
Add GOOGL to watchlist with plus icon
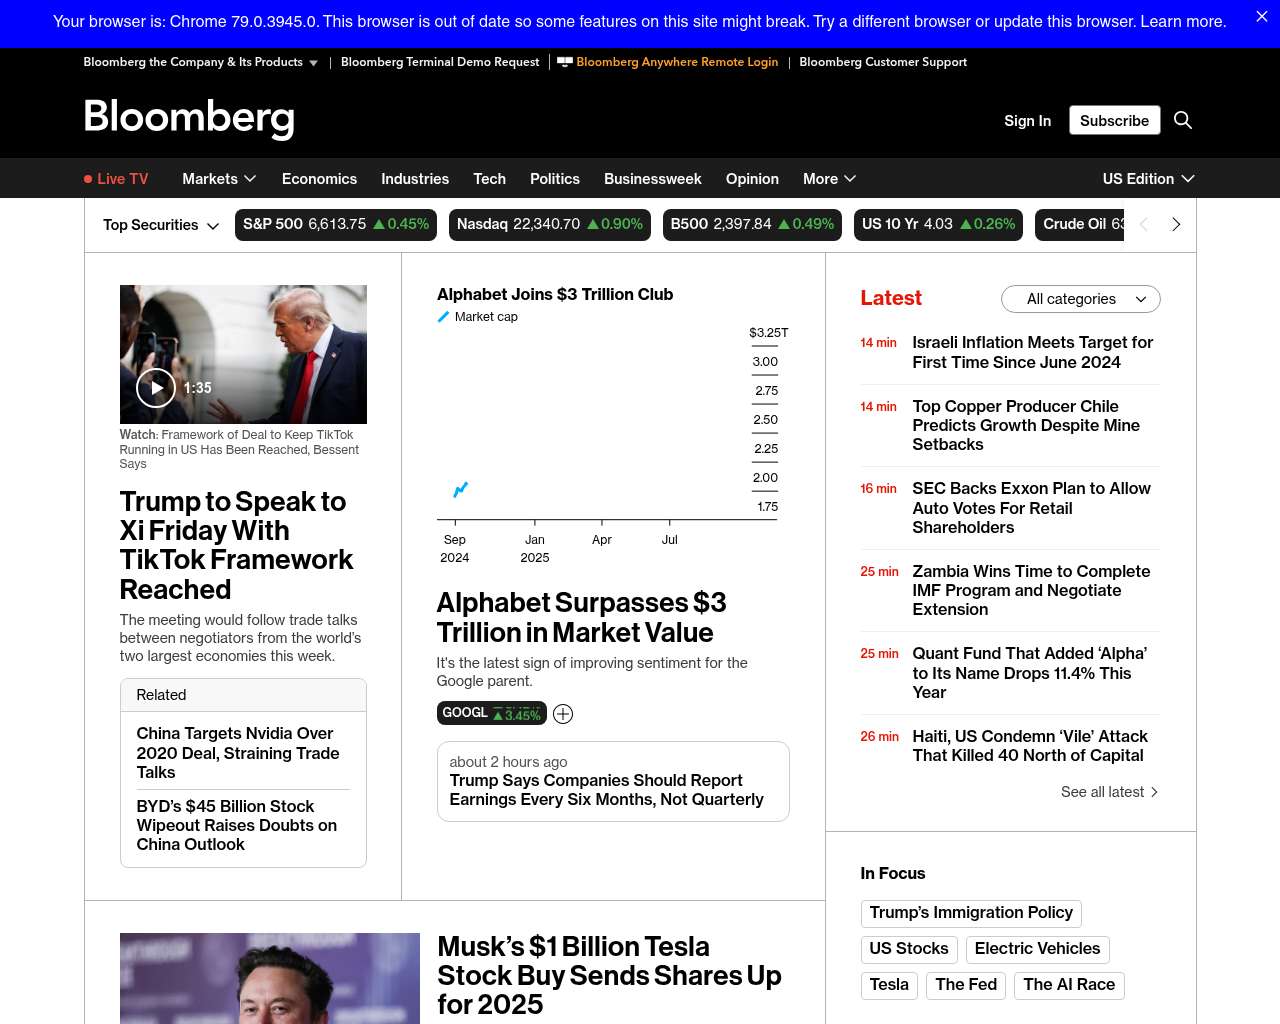563,714
